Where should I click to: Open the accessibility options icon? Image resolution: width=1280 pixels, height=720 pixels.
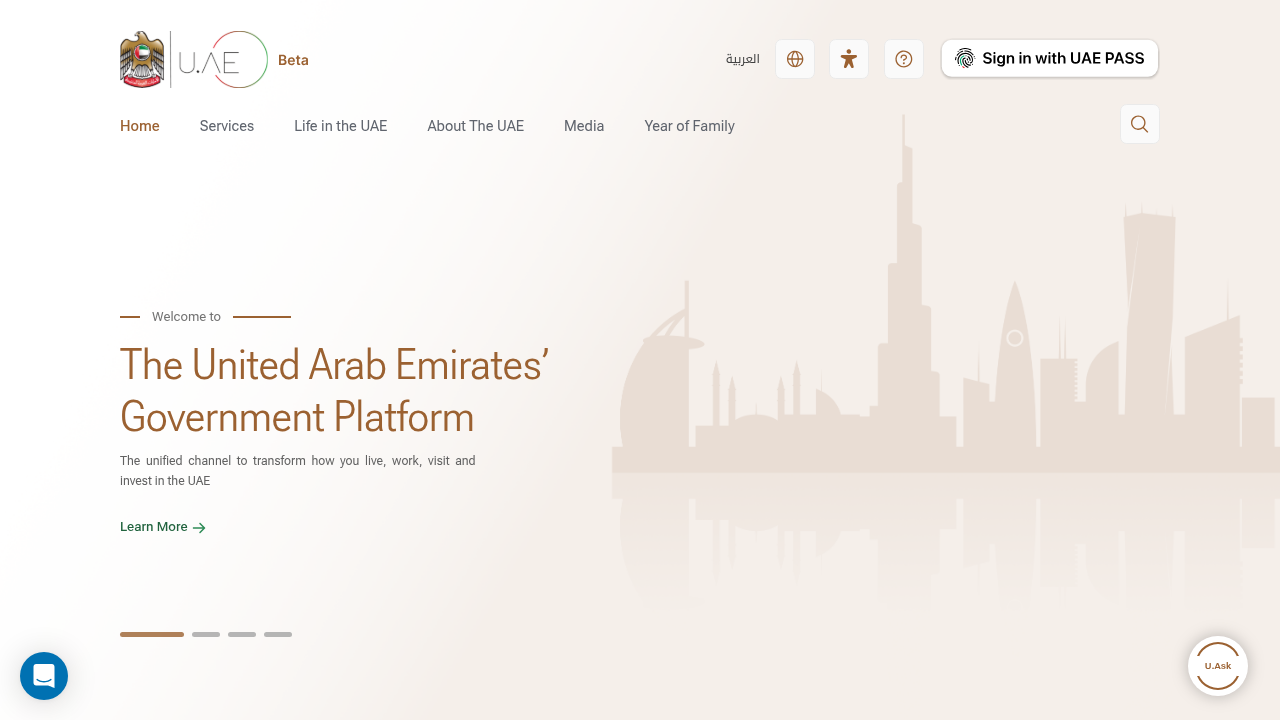849,59
